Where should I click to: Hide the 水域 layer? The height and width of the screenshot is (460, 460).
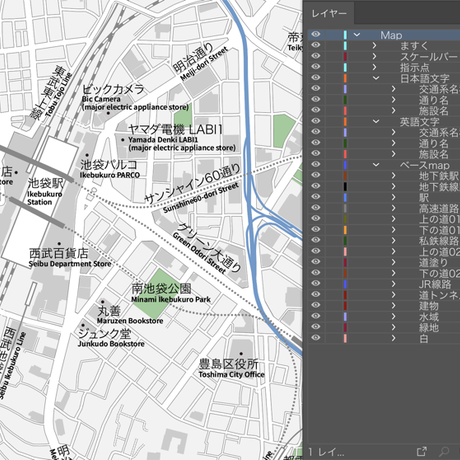[x=316, y=316]
